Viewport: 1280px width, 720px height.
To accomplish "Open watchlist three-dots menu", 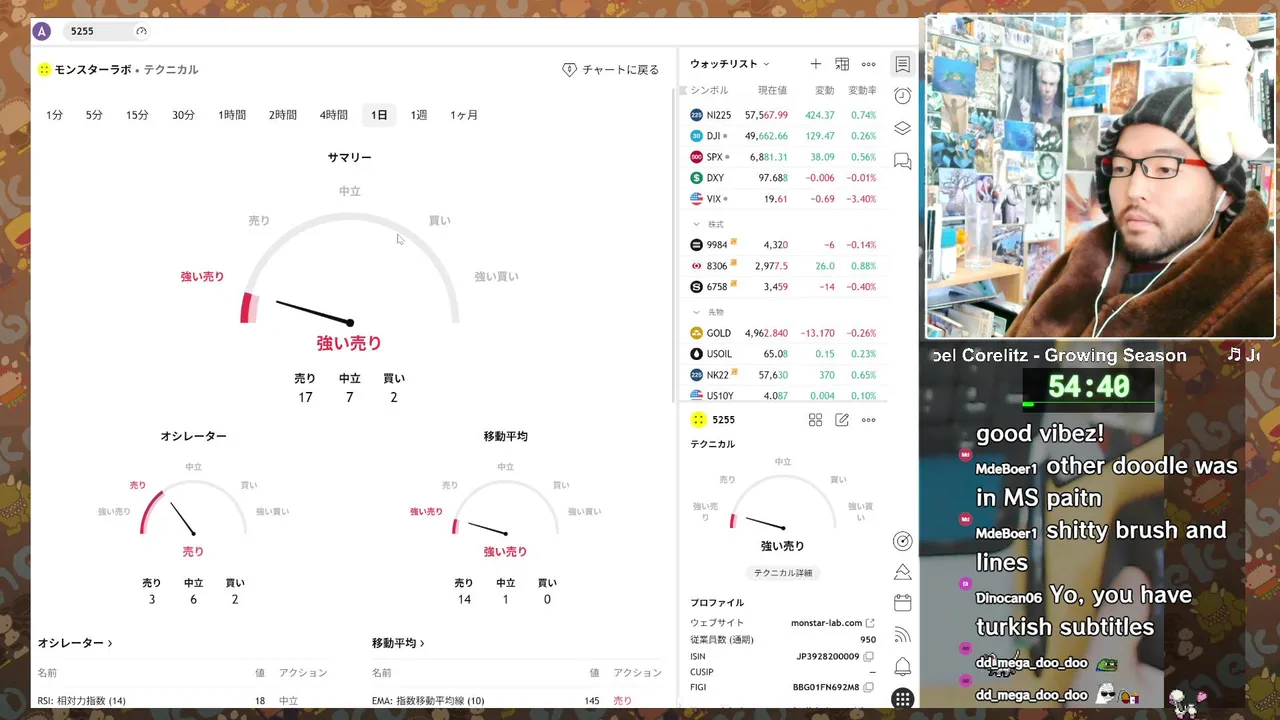I will (868, 64).
